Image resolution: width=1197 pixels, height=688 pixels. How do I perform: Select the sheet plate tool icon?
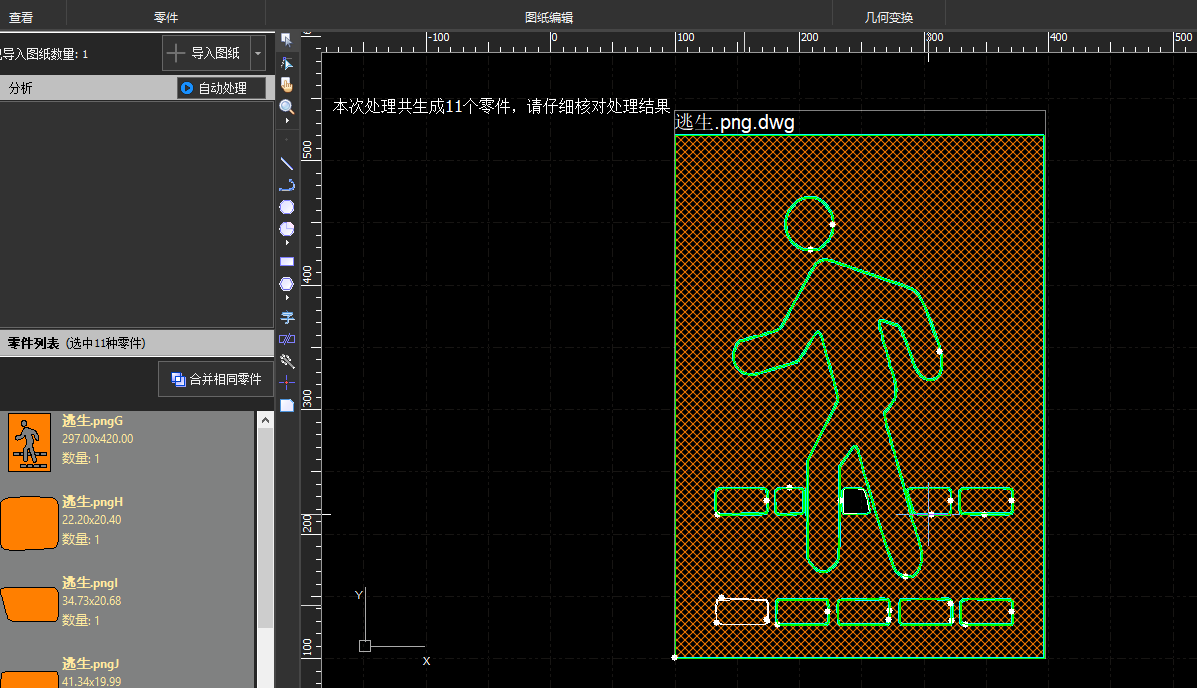(x=287, y=405)
